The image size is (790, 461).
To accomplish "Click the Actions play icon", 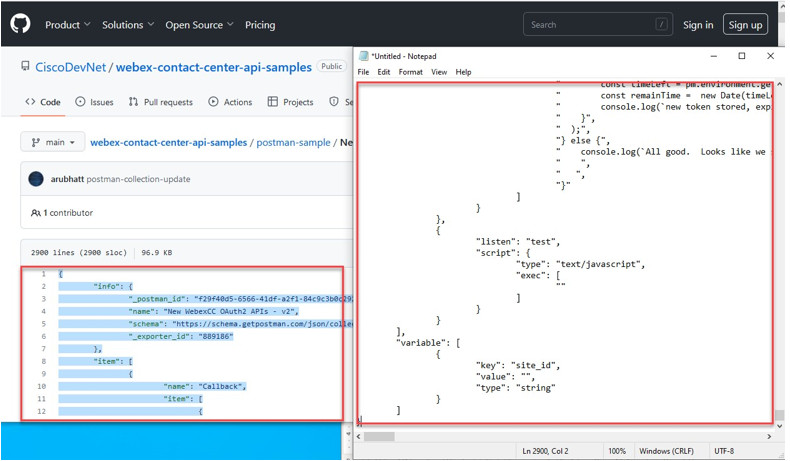I will click(213, 102).
